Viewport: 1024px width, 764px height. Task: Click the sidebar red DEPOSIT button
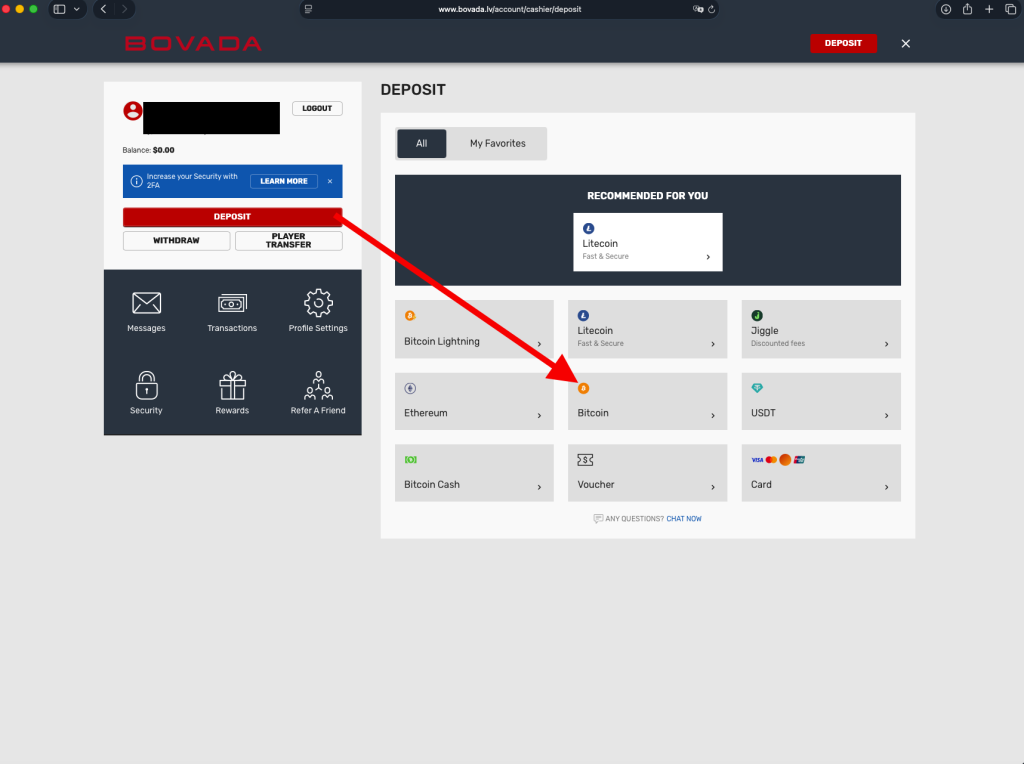(x=232, y=217)
